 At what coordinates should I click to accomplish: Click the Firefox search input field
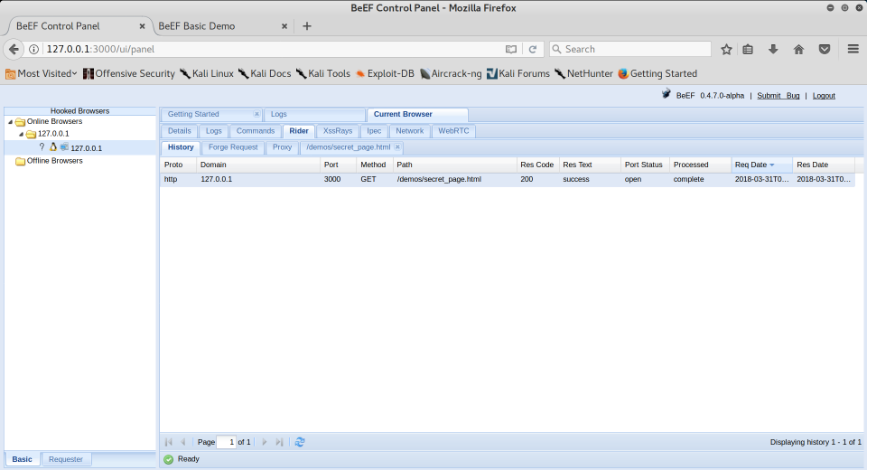(x=630, y=49)
